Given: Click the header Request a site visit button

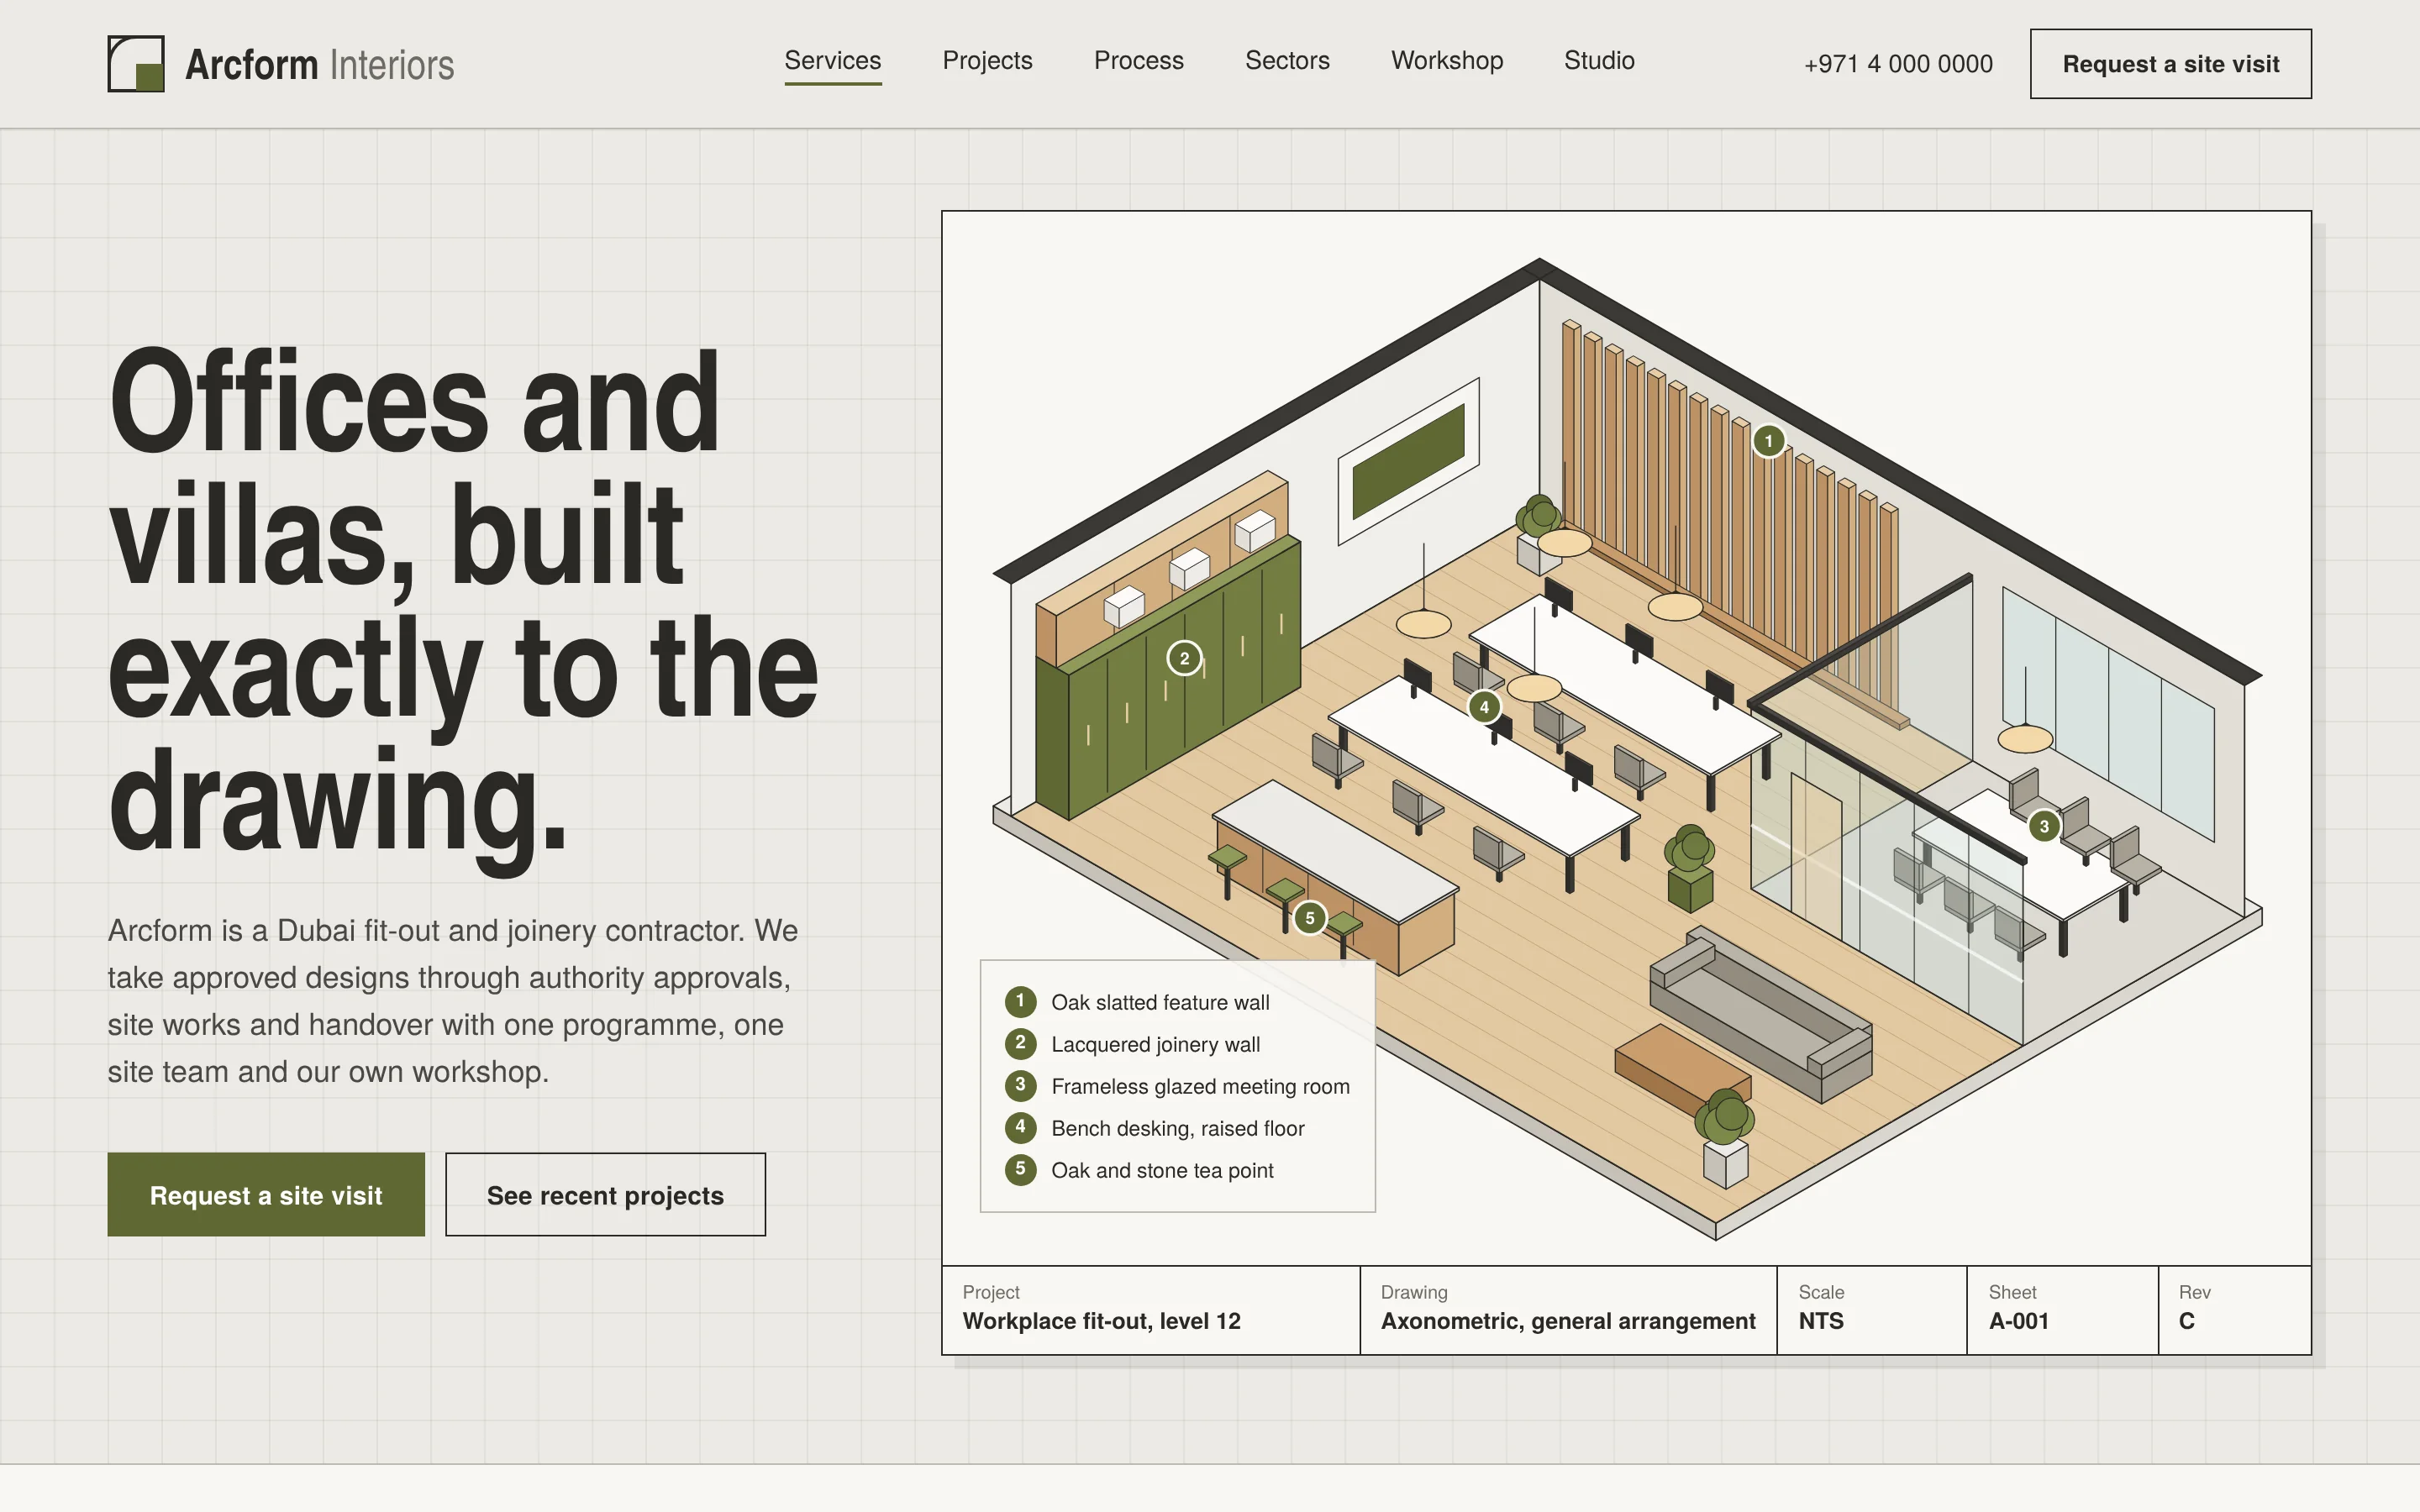Looking at the screenshot, I should coord(2170,64).
